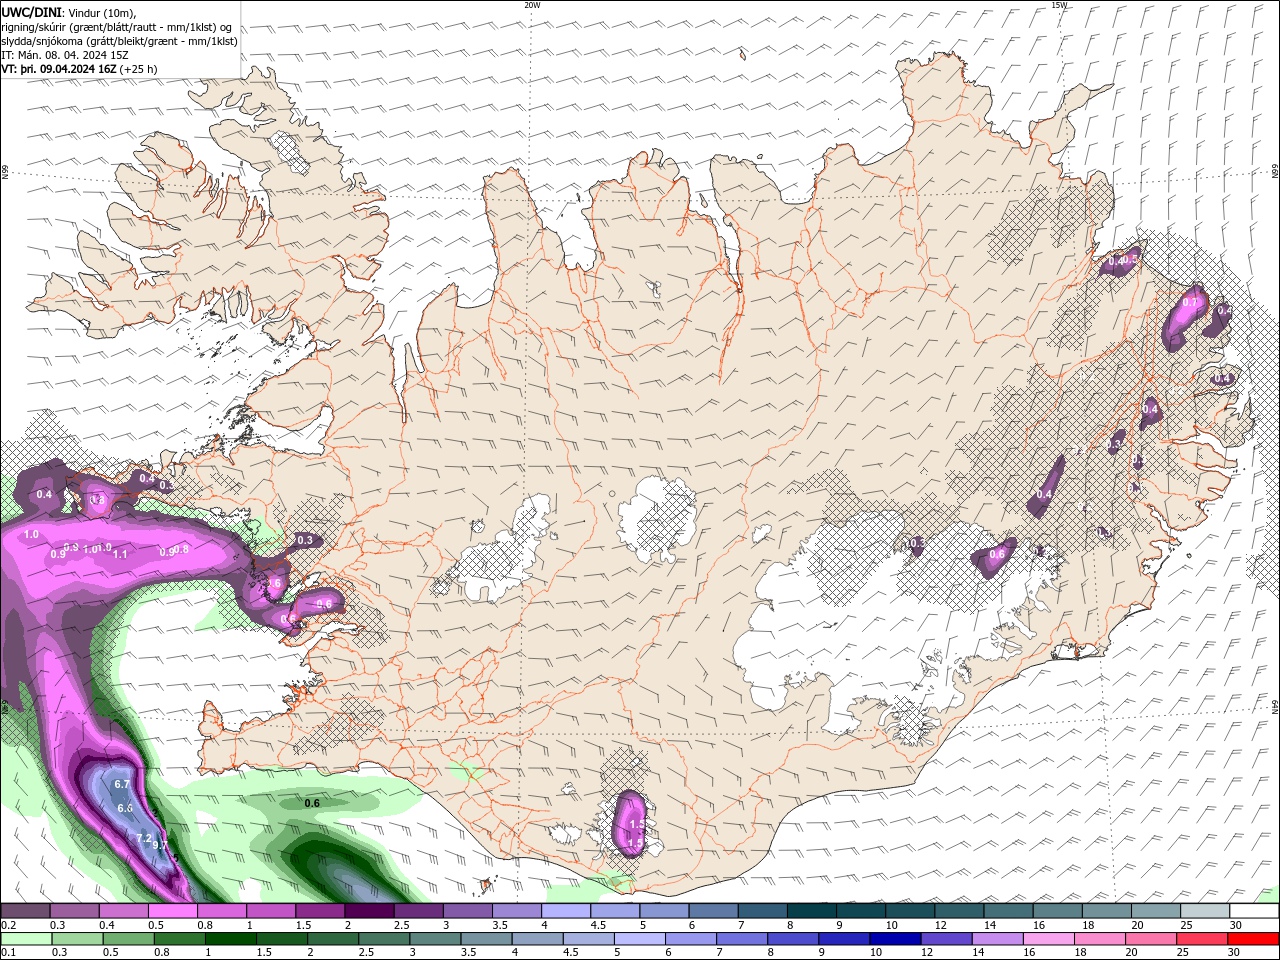Click the black 0.6 value over green rain area
1280x960 pixels.
(x=312, y=803)
